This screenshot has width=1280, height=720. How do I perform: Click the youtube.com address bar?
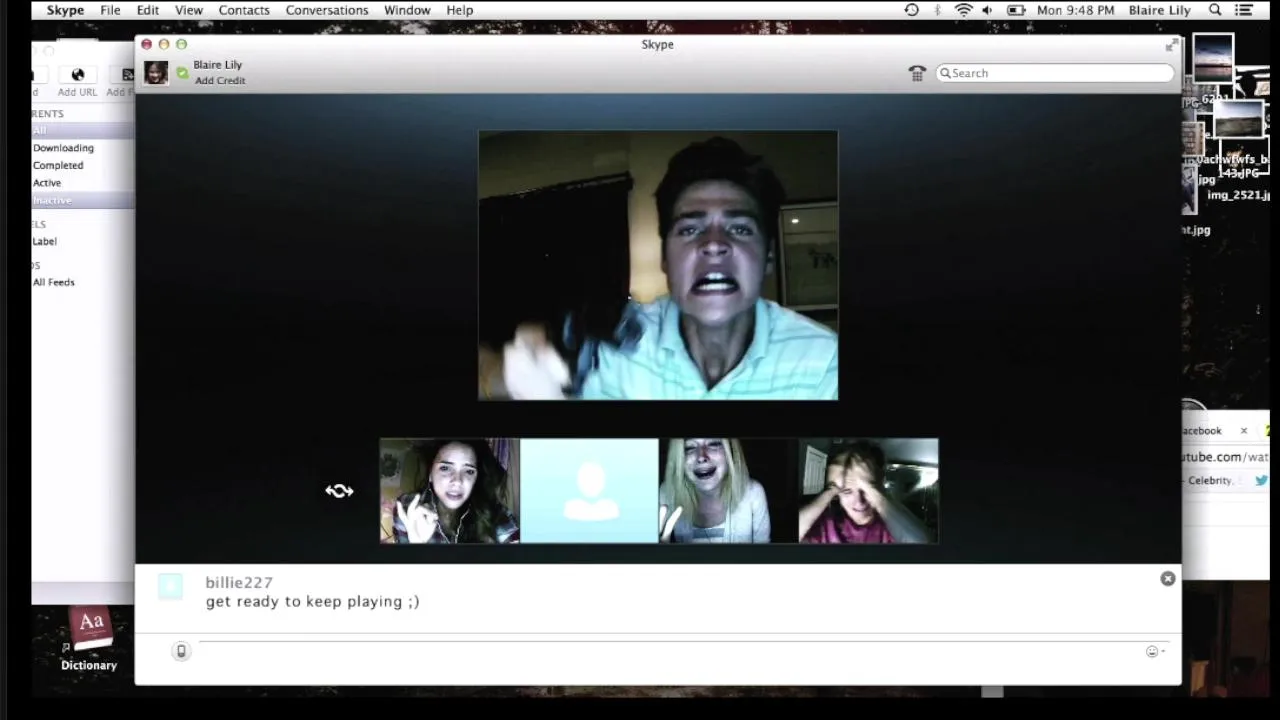pyautogui.click(x=1226, y=457)
